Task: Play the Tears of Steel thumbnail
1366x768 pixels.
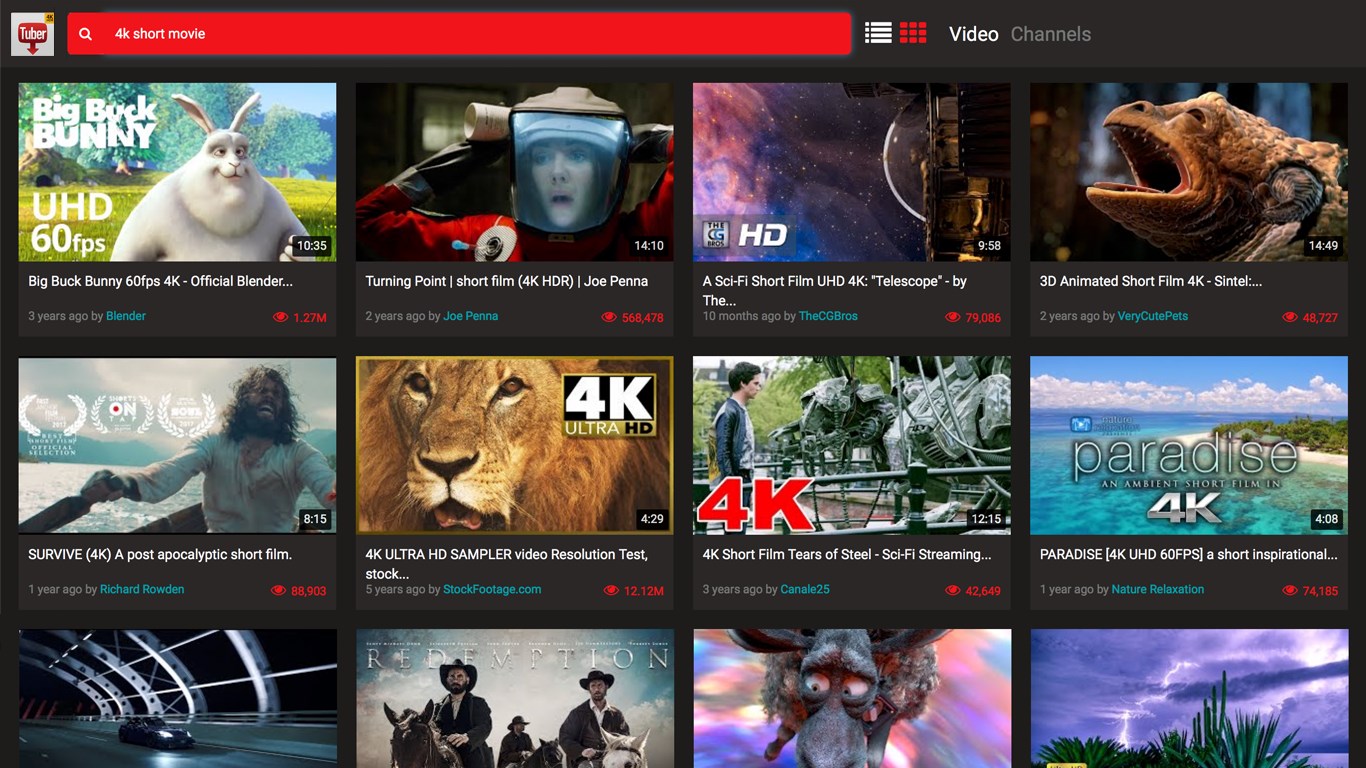Action: point(851,446)
